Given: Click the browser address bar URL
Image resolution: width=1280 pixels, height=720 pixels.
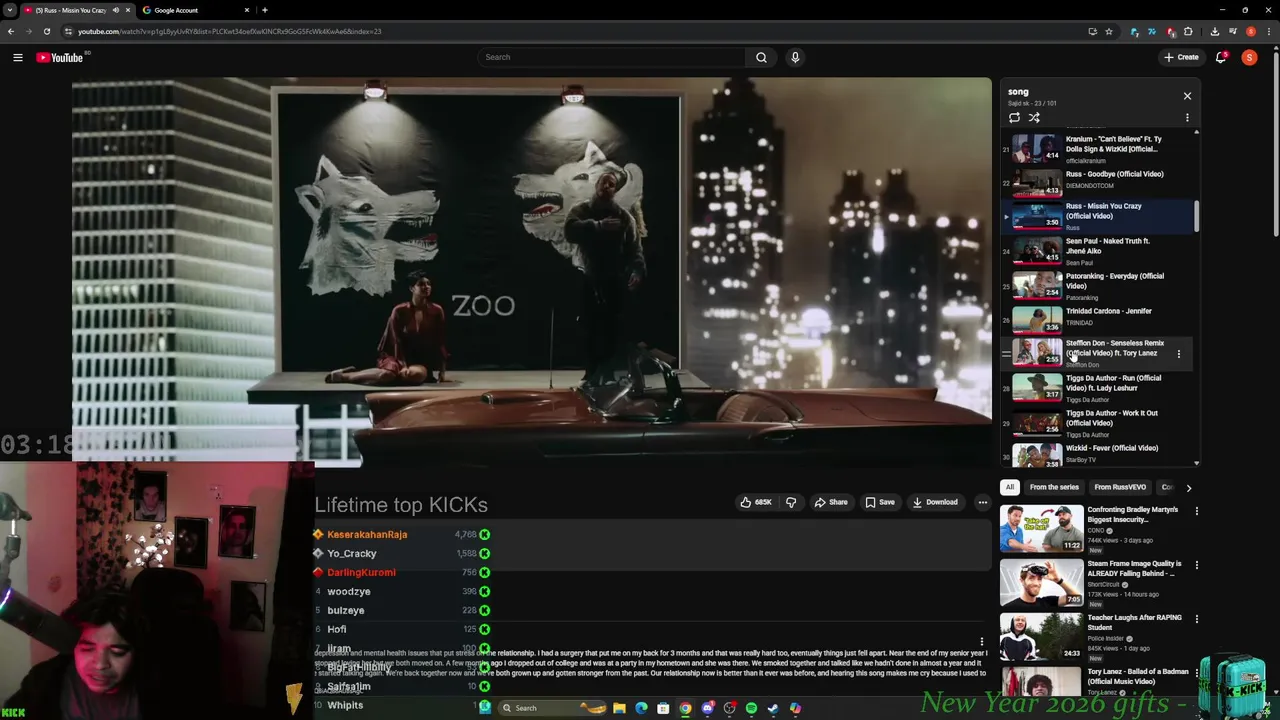Looking at the screenshot, I should pos(230,31).
